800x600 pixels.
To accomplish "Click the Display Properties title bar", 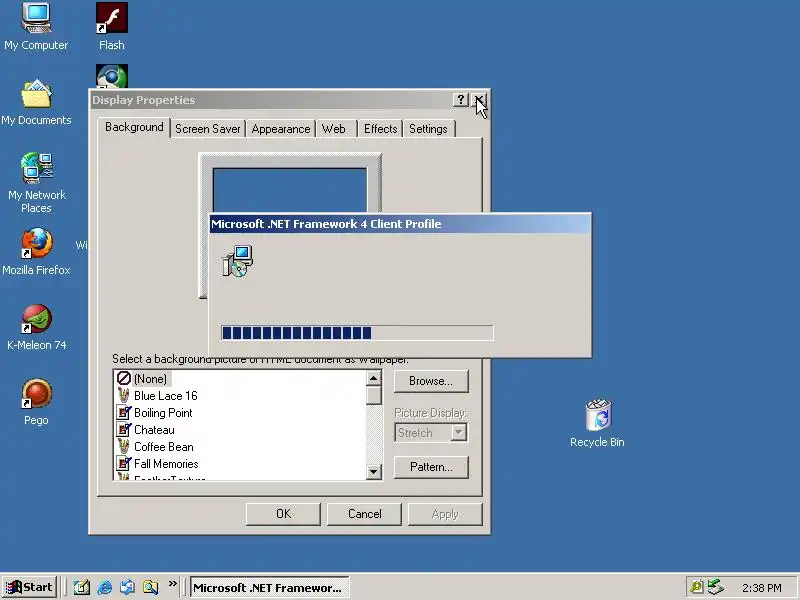I will [x=270, y=100].
